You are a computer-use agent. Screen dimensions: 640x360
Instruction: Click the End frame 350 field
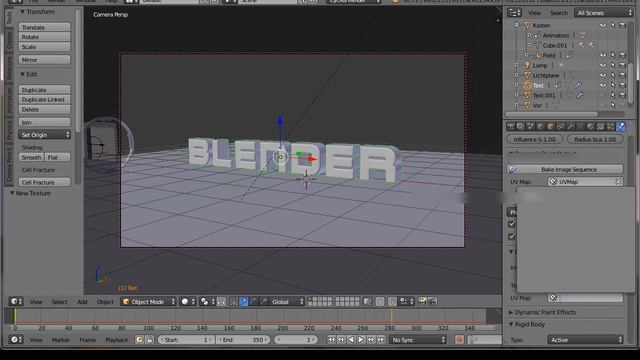242,340
